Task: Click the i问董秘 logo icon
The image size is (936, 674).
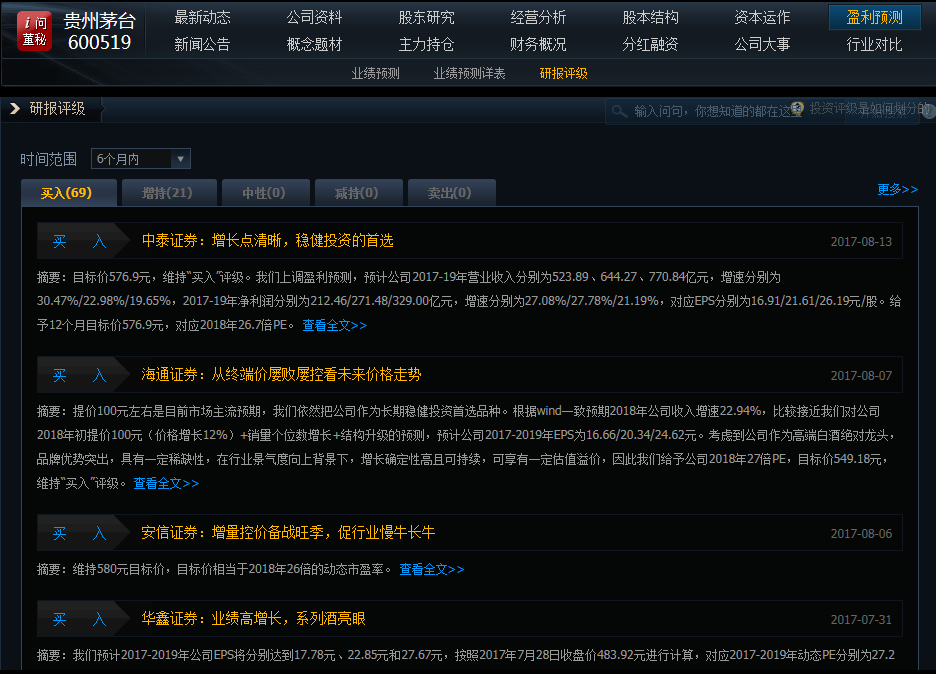Action: (x=35, y=30)
